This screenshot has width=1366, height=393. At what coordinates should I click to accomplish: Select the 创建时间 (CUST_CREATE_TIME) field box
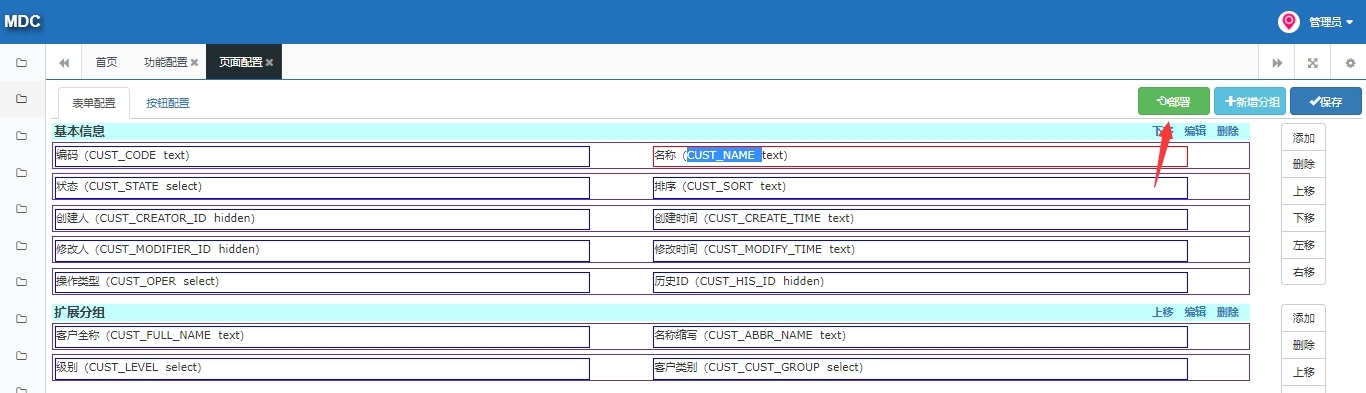(920, 219)
